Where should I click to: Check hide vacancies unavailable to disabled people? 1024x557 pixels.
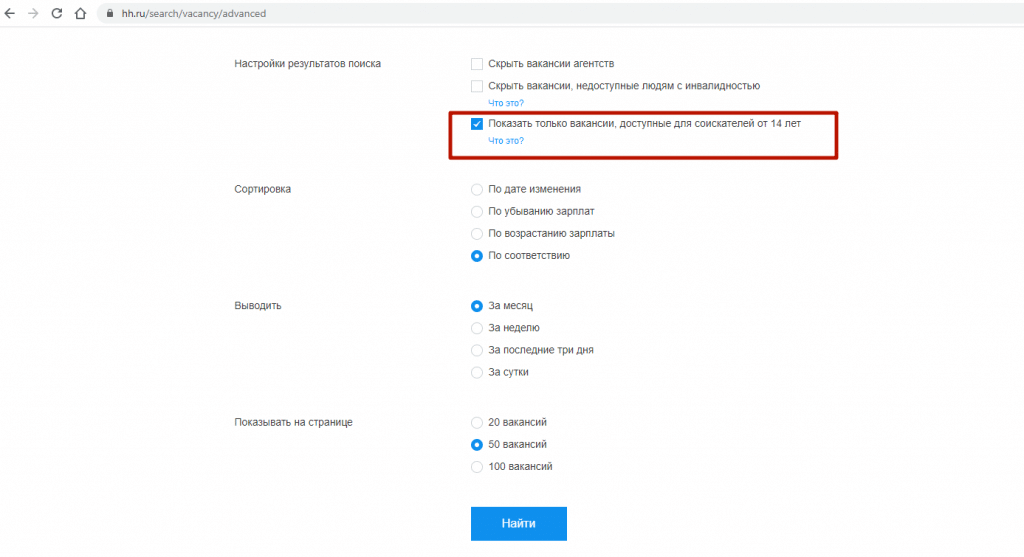(x=477, y=86)
